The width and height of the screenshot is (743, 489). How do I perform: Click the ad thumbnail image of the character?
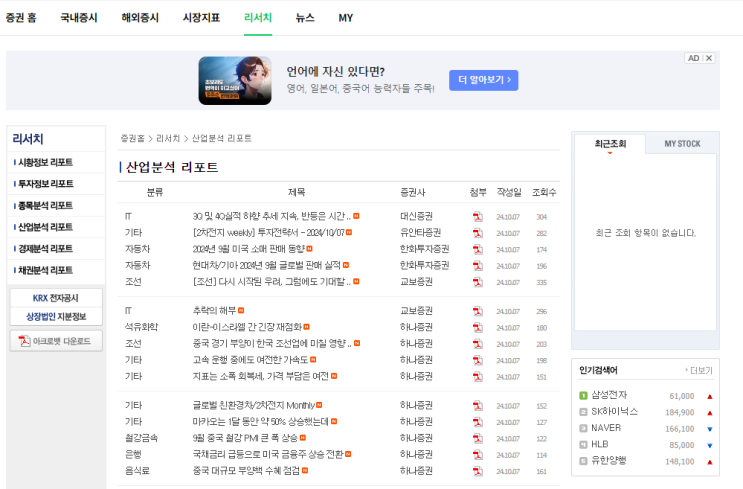click(x=235, y=81)
